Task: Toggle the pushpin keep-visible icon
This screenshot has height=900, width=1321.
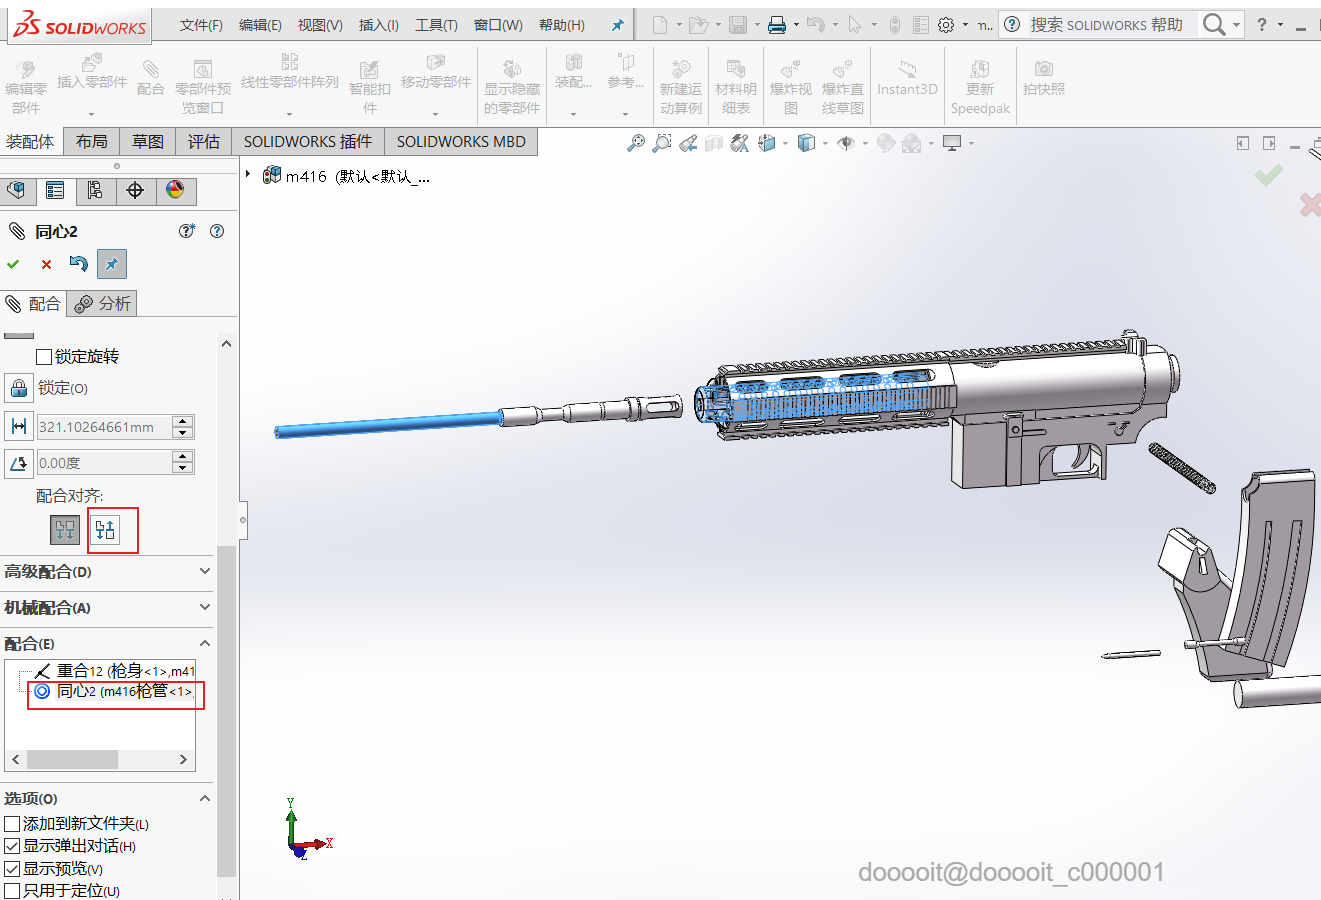Action: (x=111, y=264)
